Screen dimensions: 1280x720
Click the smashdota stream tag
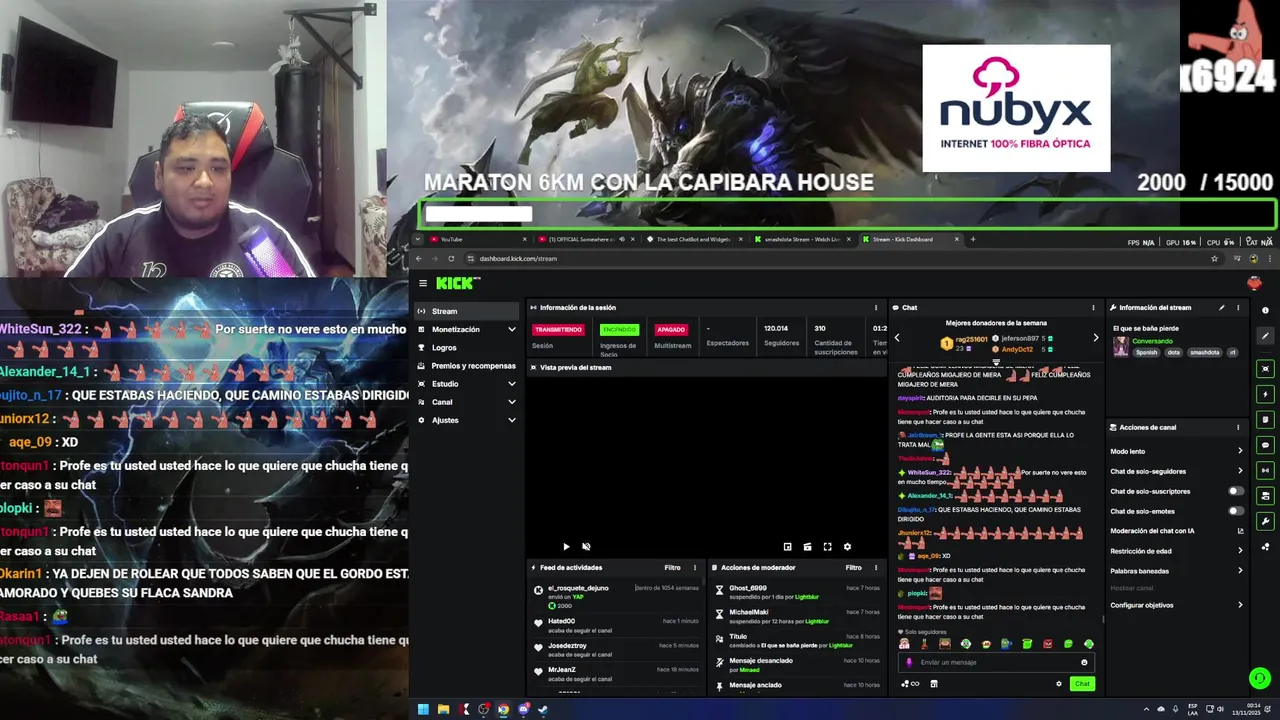coord(1205,352)
